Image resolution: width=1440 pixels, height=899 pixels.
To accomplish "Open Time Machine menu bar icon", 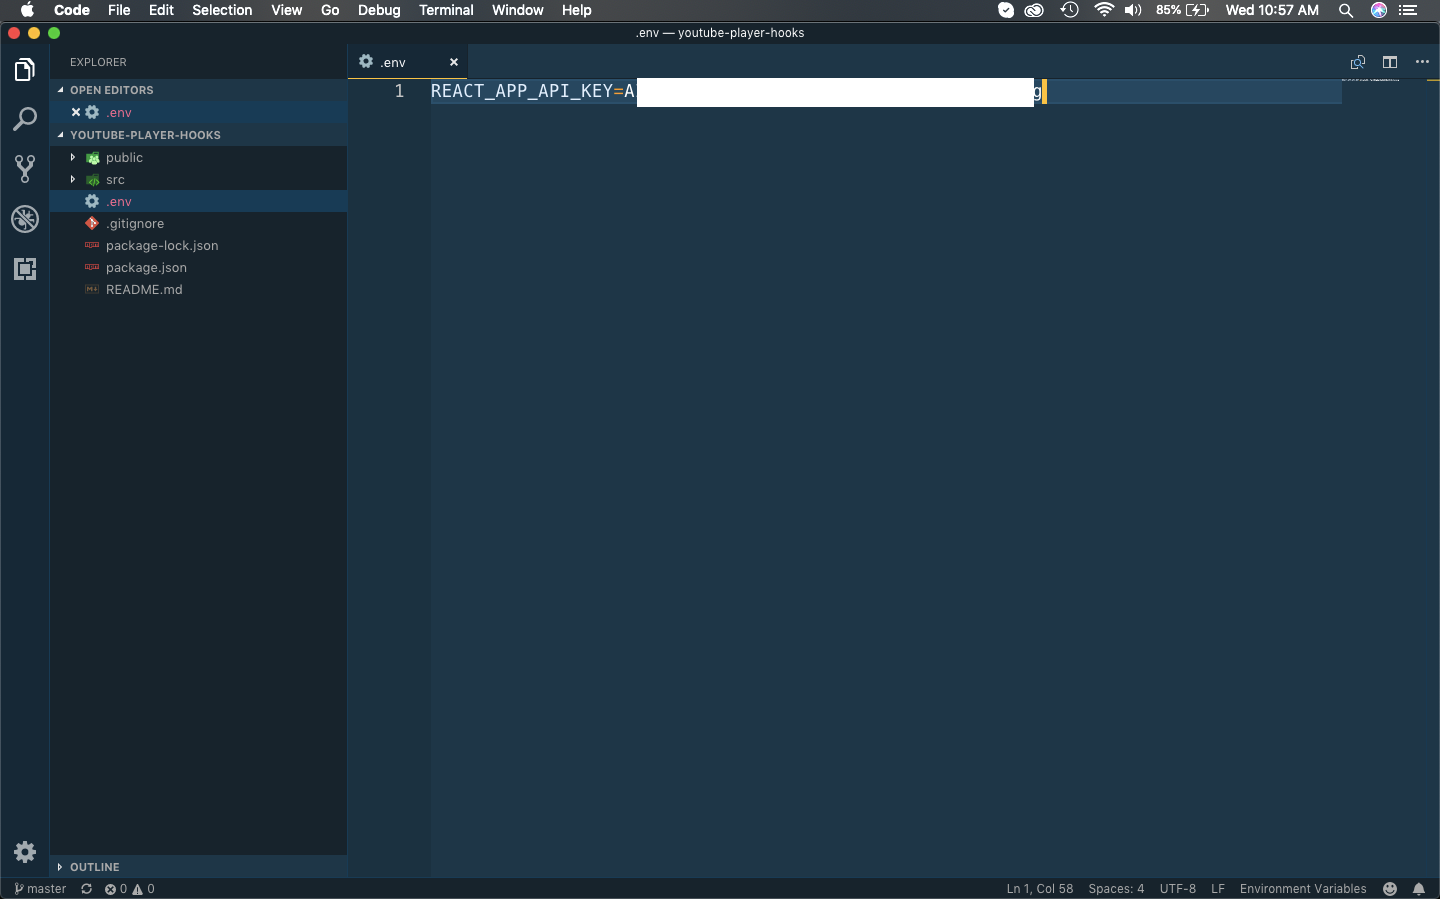I will coord(1069,10).
